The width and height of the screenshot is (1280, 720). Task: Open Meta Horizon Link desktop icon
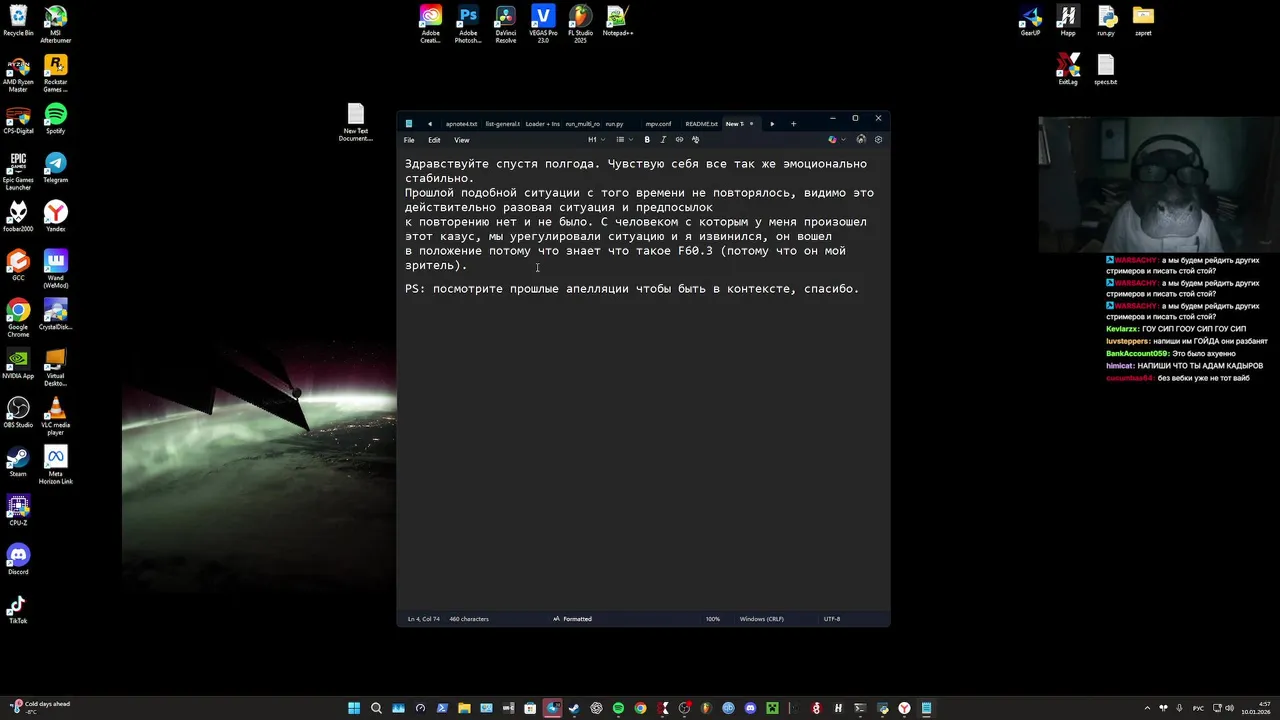(x=56, y=466)
